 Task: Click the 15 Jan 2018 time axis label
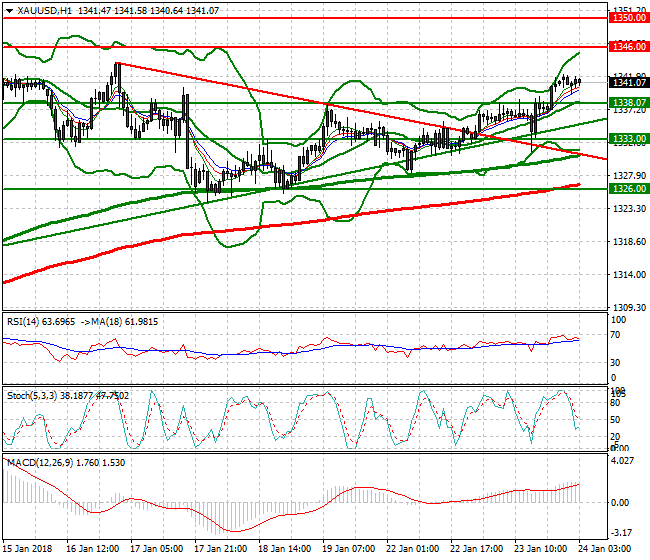[x=27, y=549]
